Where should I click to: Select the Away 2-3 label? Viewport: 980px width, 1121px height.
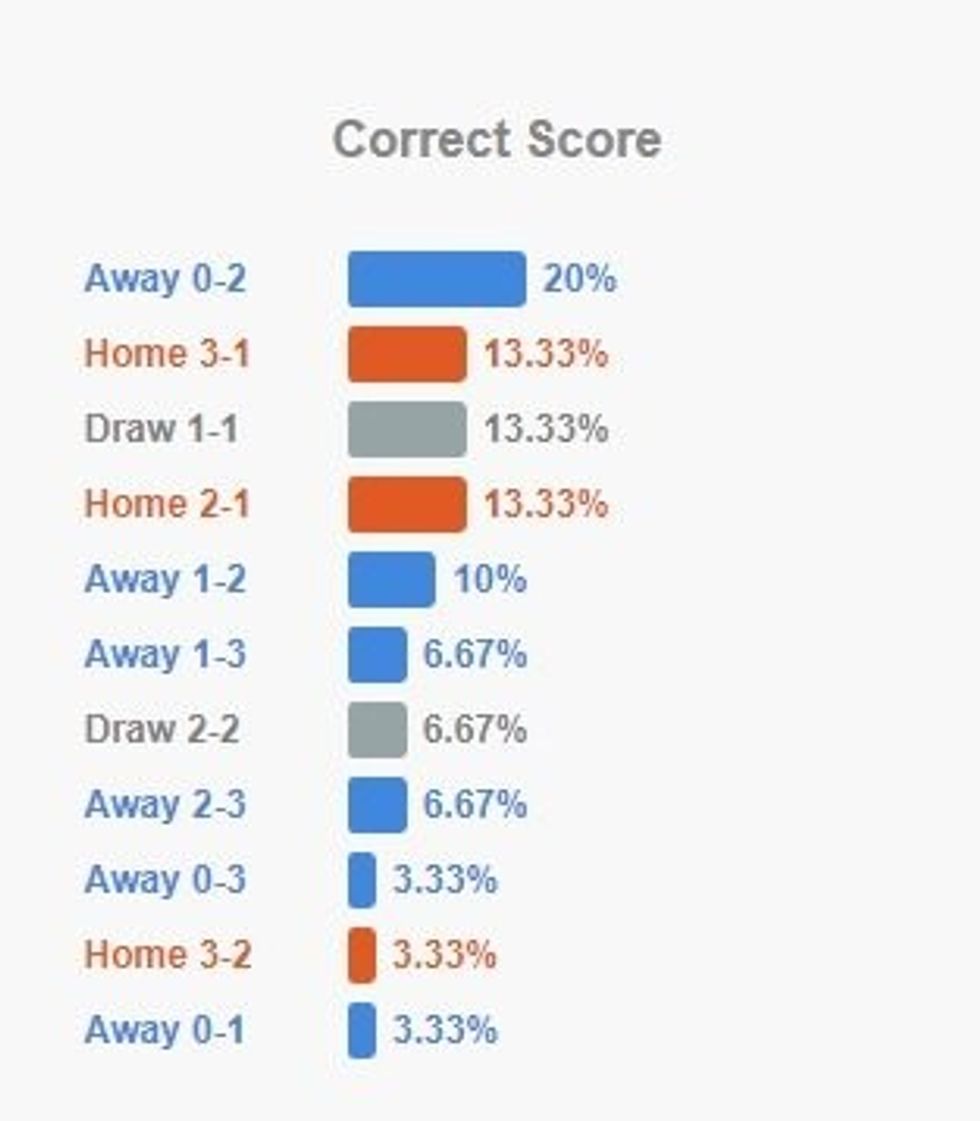click(x=165, y=805)
